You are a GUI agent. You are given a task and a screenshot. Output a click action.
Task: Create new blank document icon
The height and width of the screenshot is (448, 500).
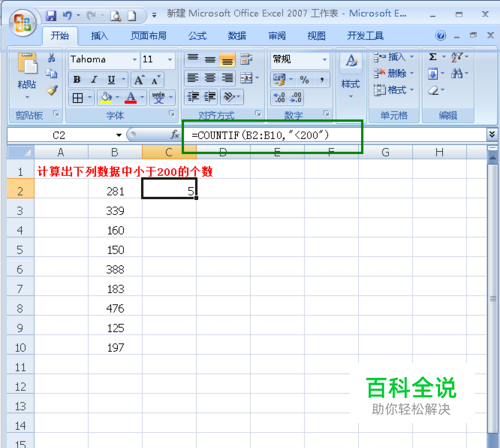pyautogui.click(x=132, y=16)
